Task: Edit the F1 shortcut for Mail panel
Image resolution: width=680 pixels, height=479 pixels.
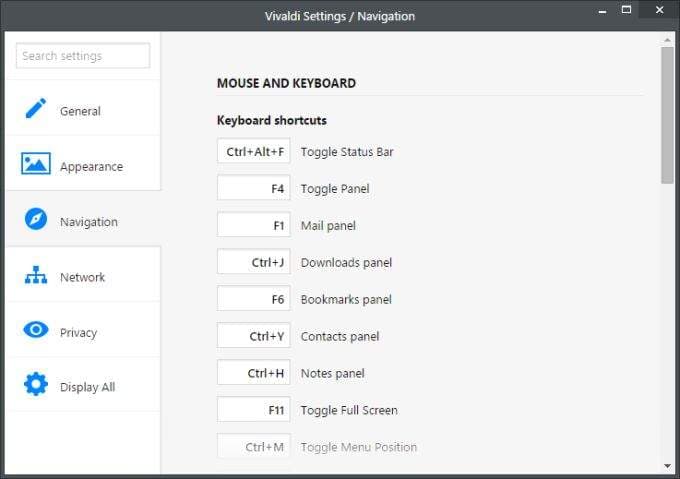Action: [254, 225]
